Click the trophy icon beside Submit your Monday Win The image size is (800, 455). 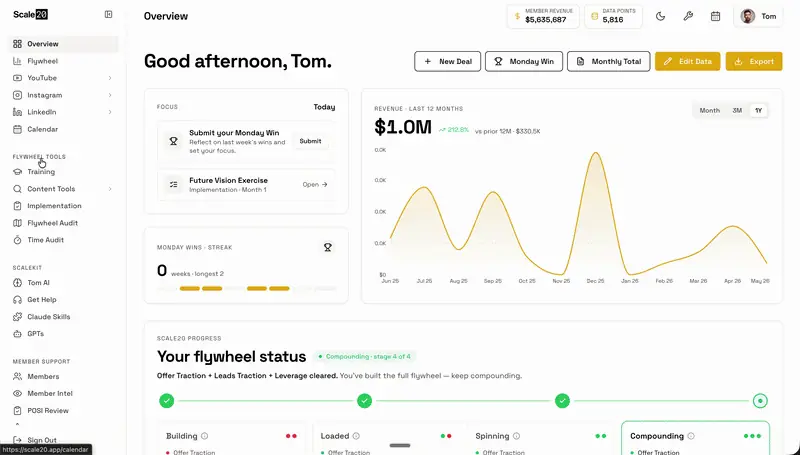(173, 141)
